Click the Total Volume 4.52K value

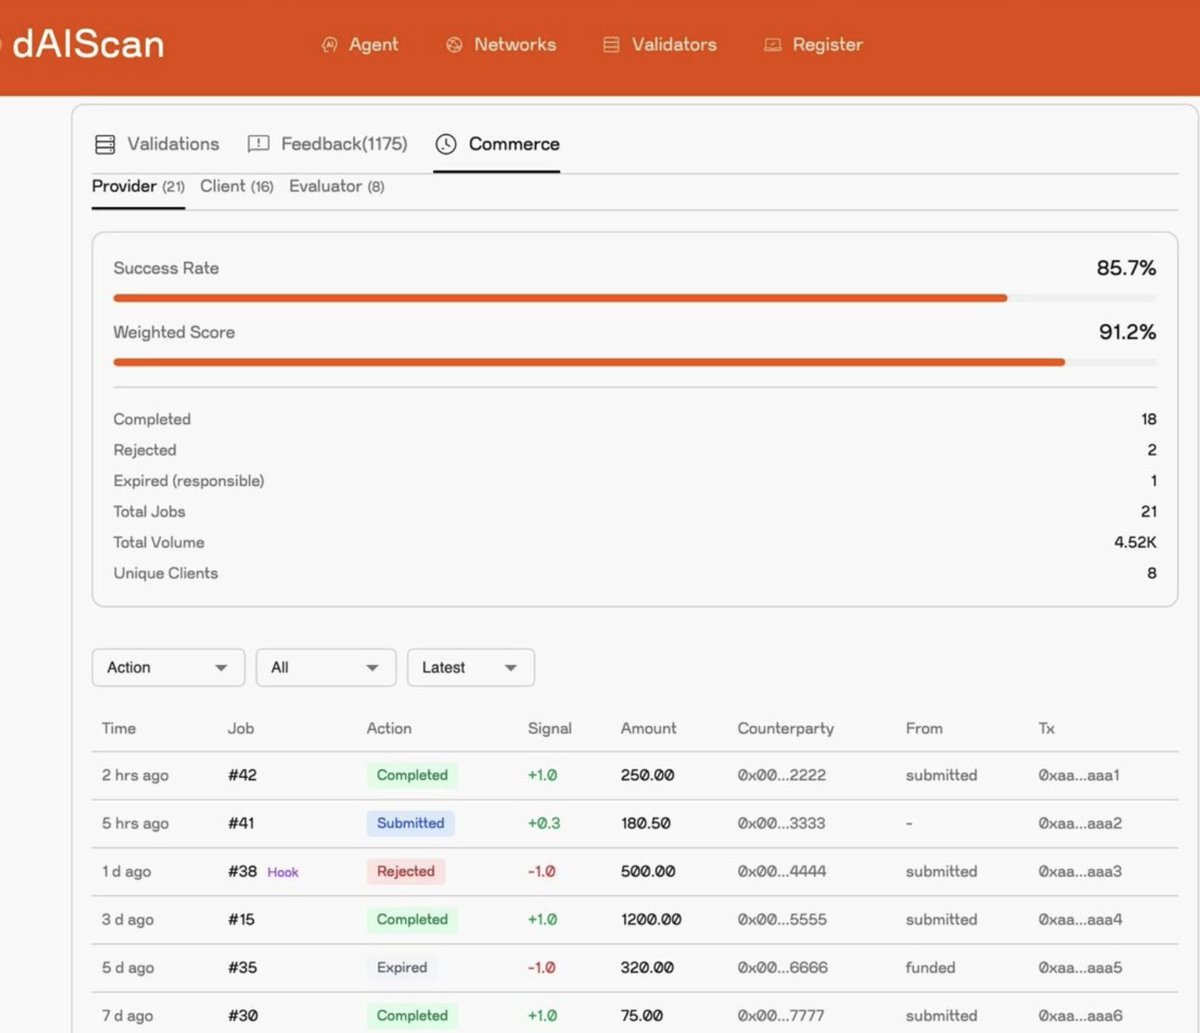(x=1135, y=542)
